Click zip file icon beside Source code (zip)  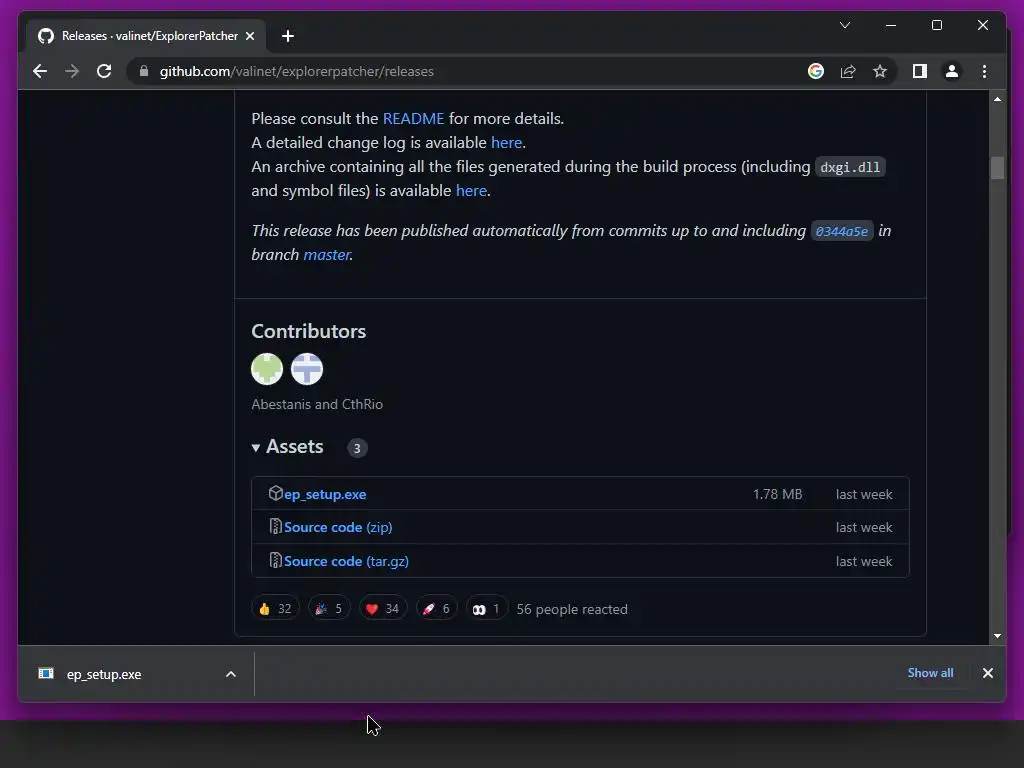276,526
